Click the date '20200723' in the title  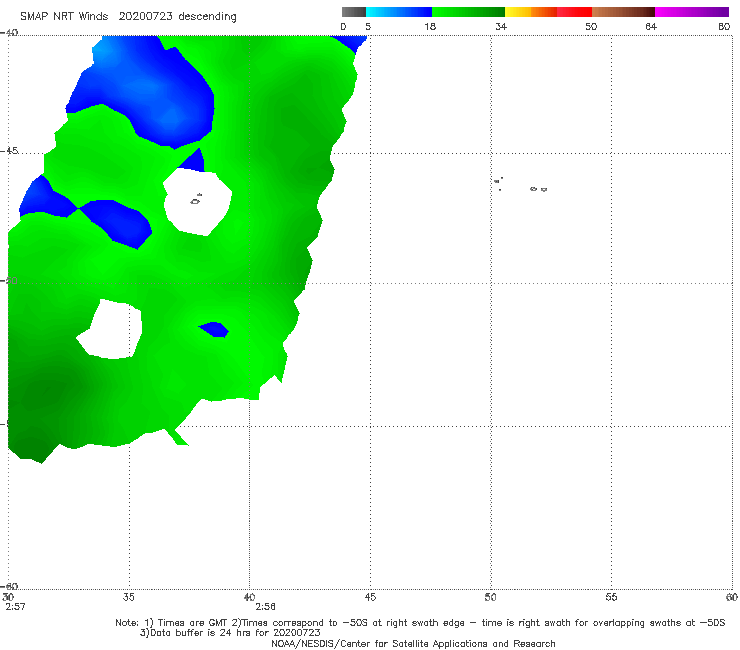point(145,16)
